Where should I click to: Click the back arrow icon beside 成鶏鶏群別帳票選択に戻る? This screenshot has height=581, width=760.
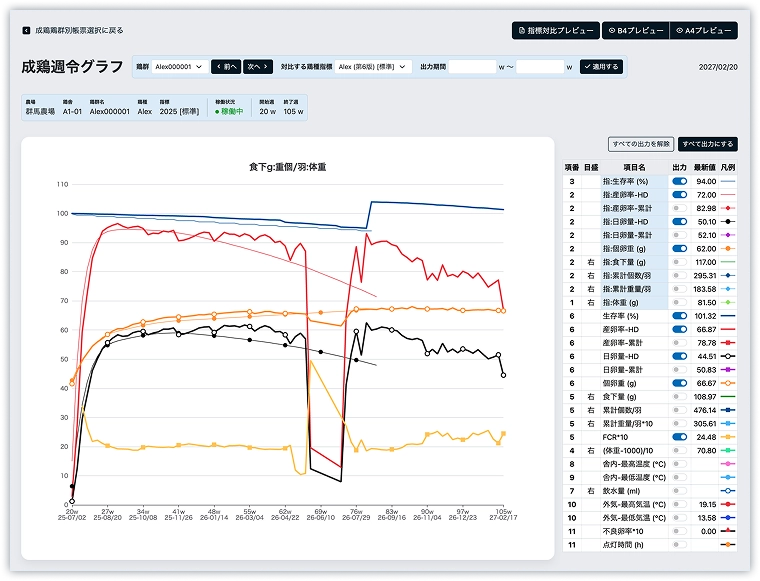pyautogui.click(x=26, y=31)
